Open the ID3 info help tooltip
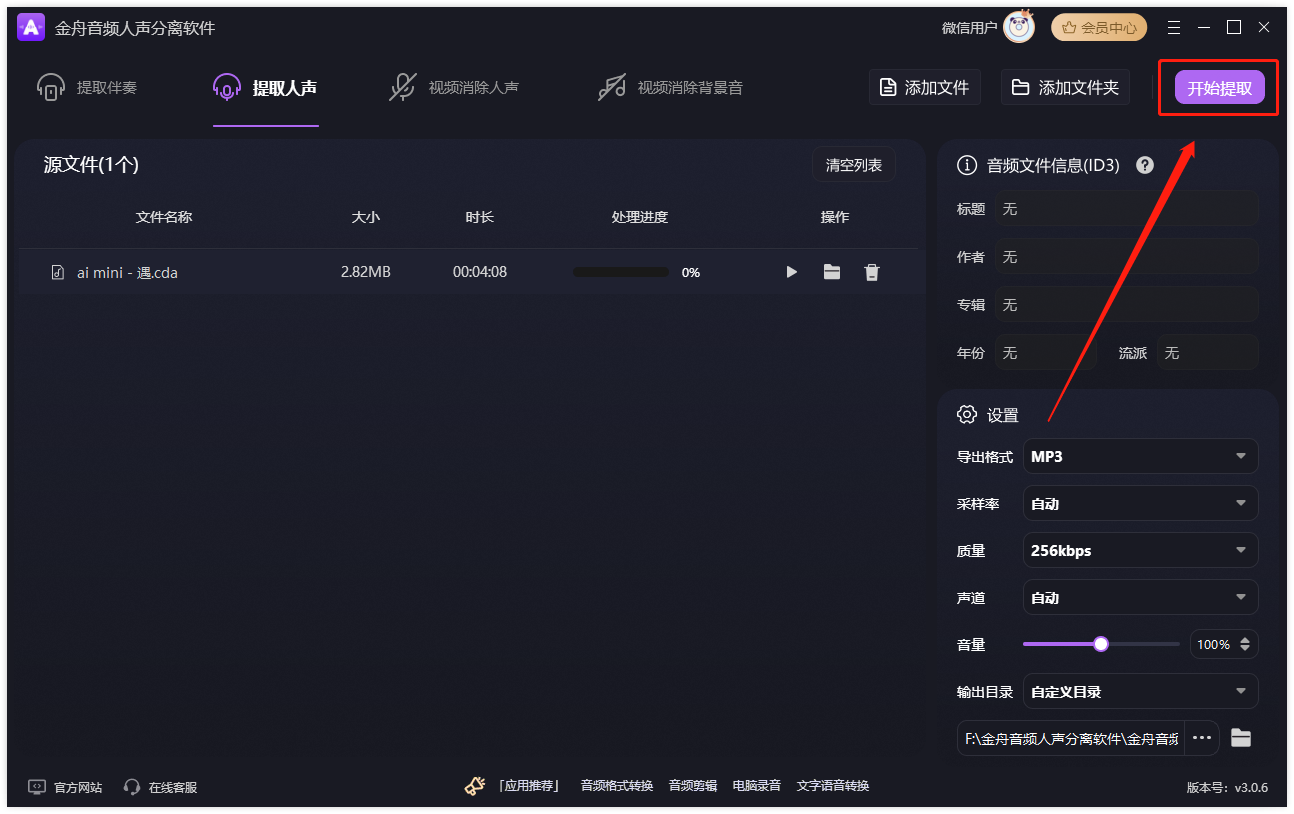The width and height of the screenshot is (1294, 814). [1144, 165]
